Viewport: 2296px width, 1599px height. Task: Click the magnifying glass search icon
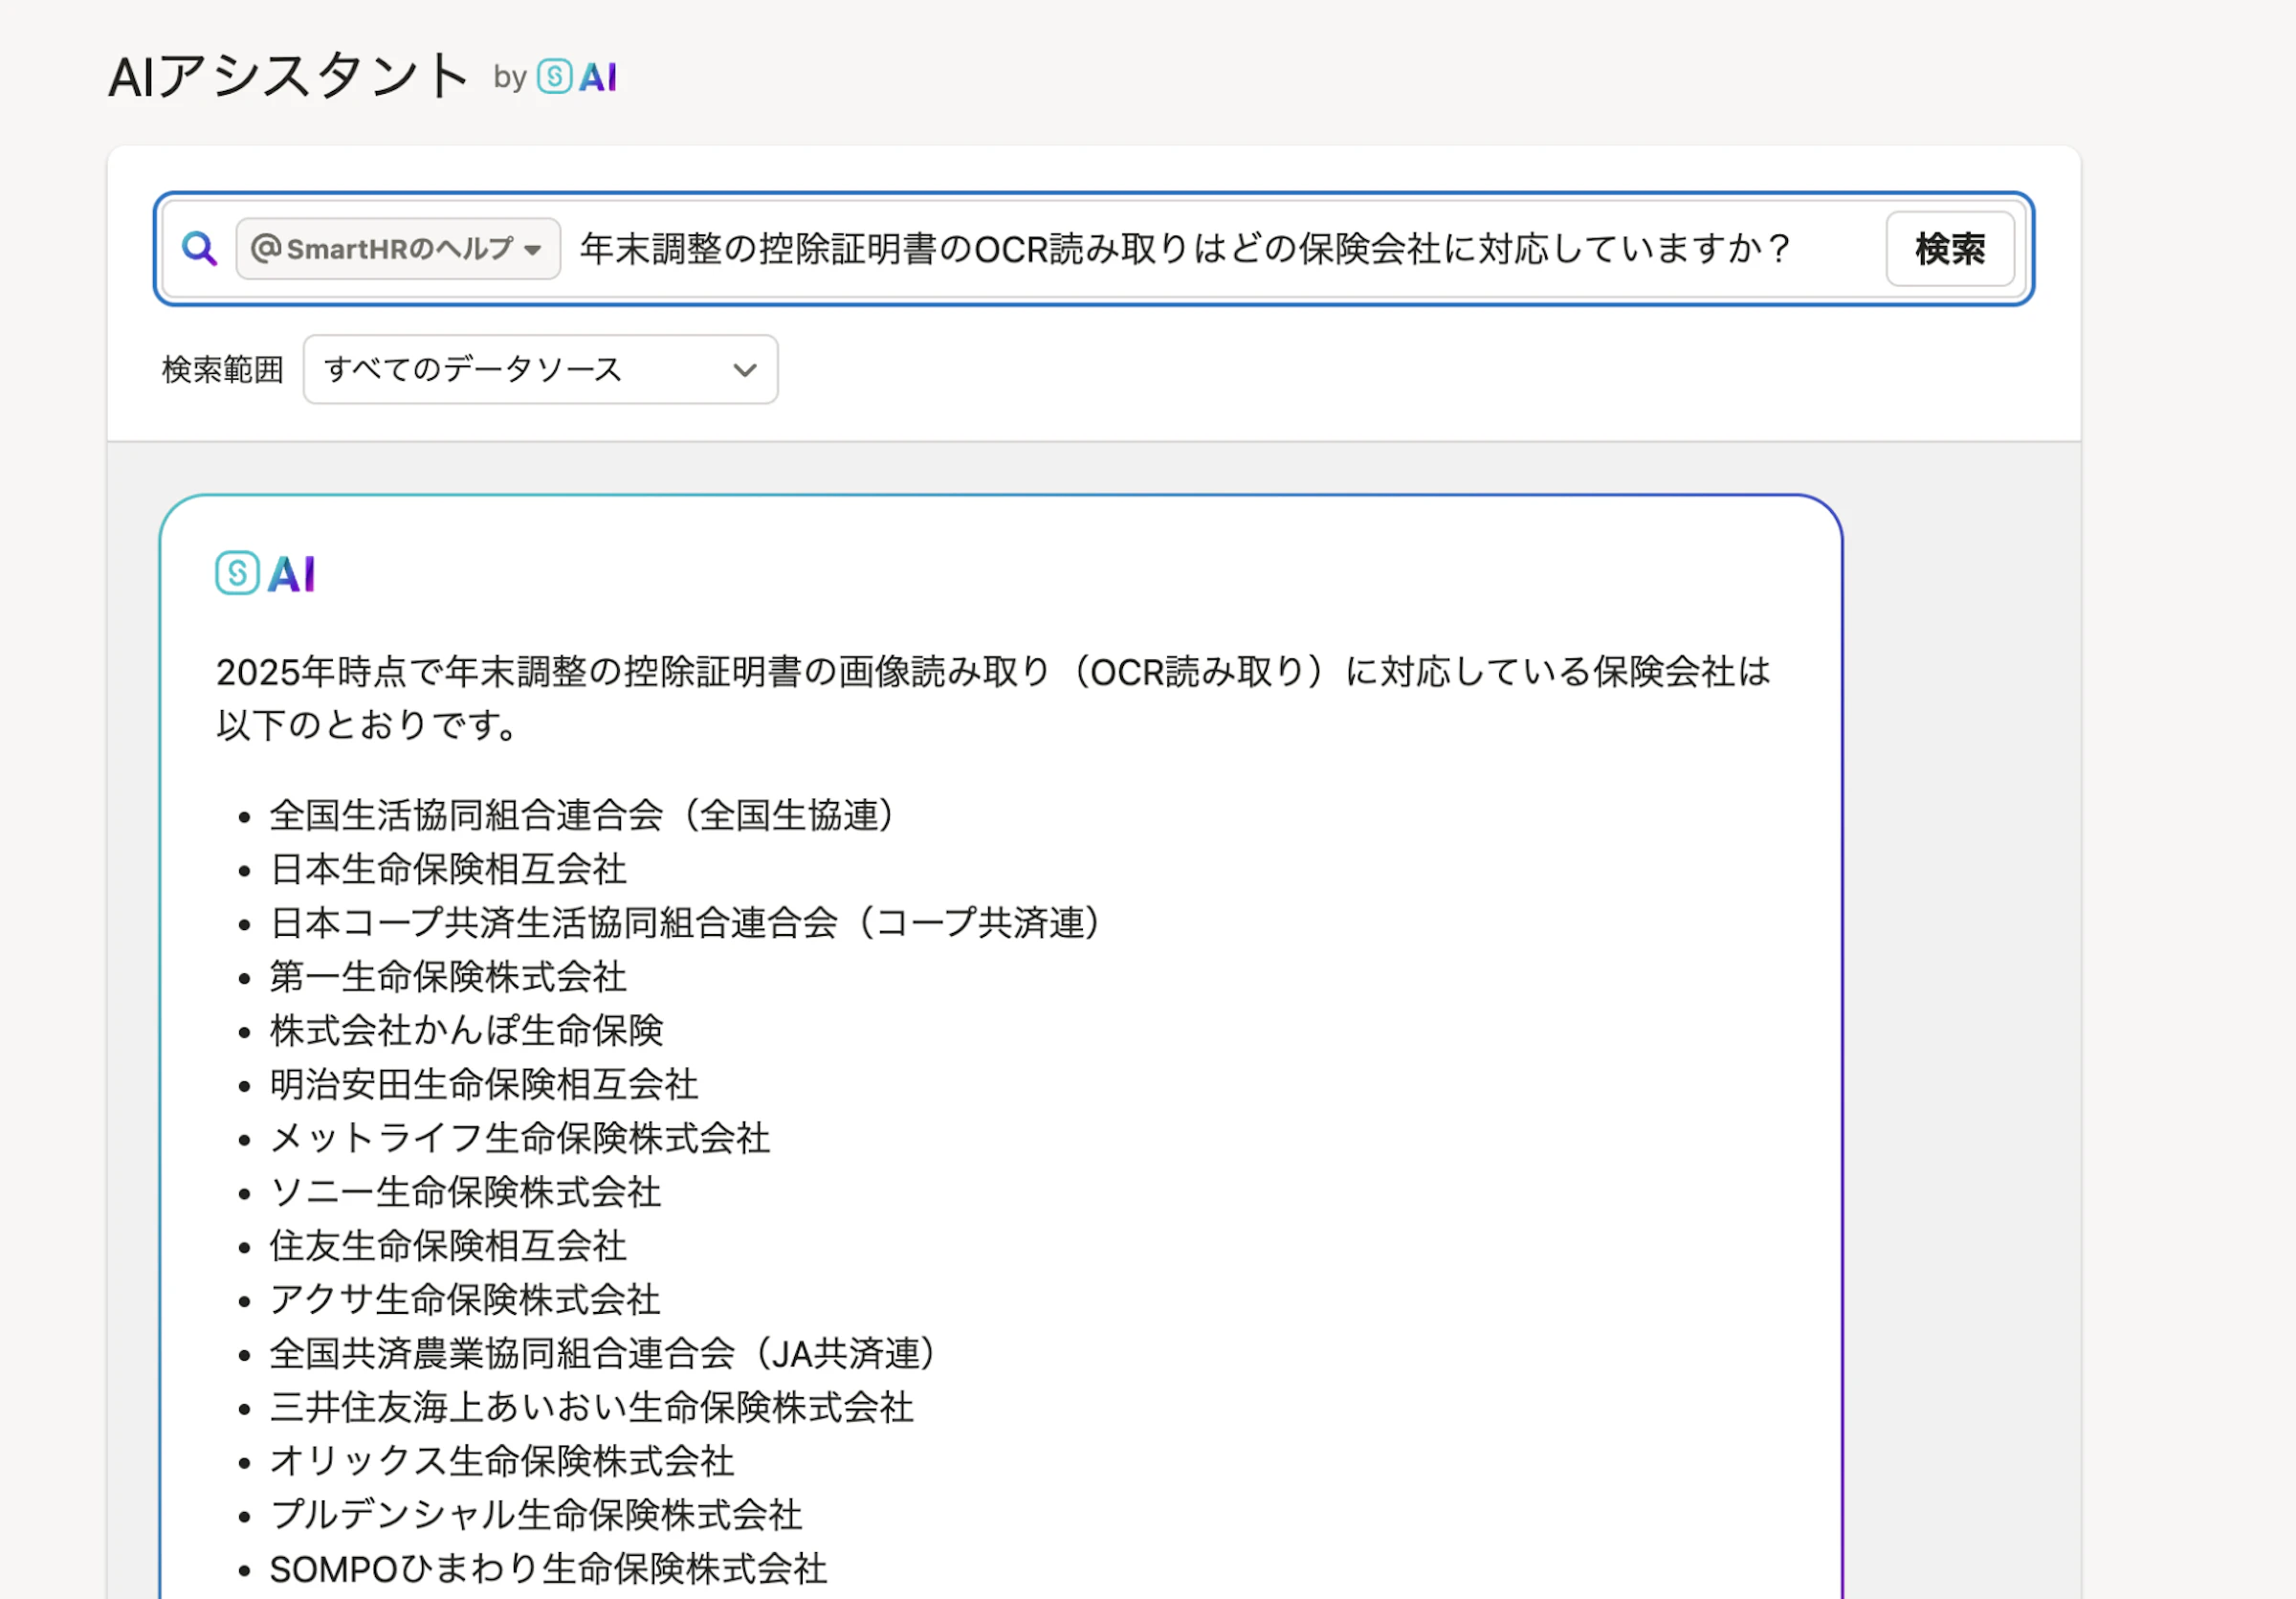coord(200,249)
